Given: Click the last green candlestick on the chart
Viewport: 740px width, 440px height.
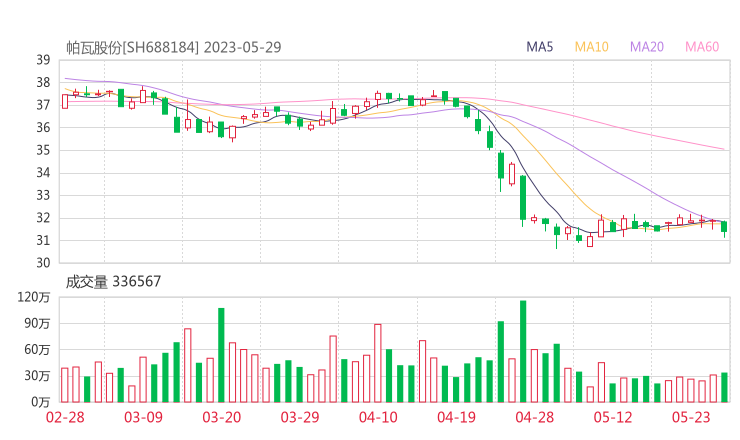Looking at the screenshot, I should [724, 227].
